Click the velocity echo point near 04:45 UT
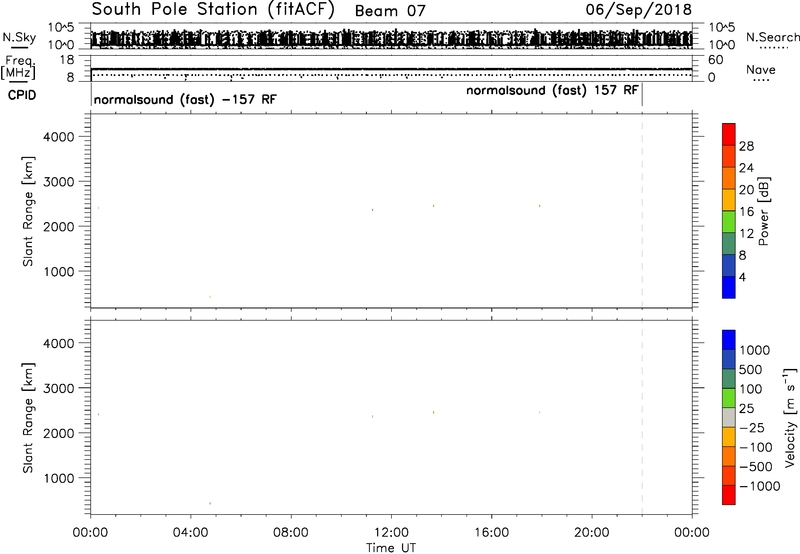The image size is (800, 554). (x=210, y=503)
